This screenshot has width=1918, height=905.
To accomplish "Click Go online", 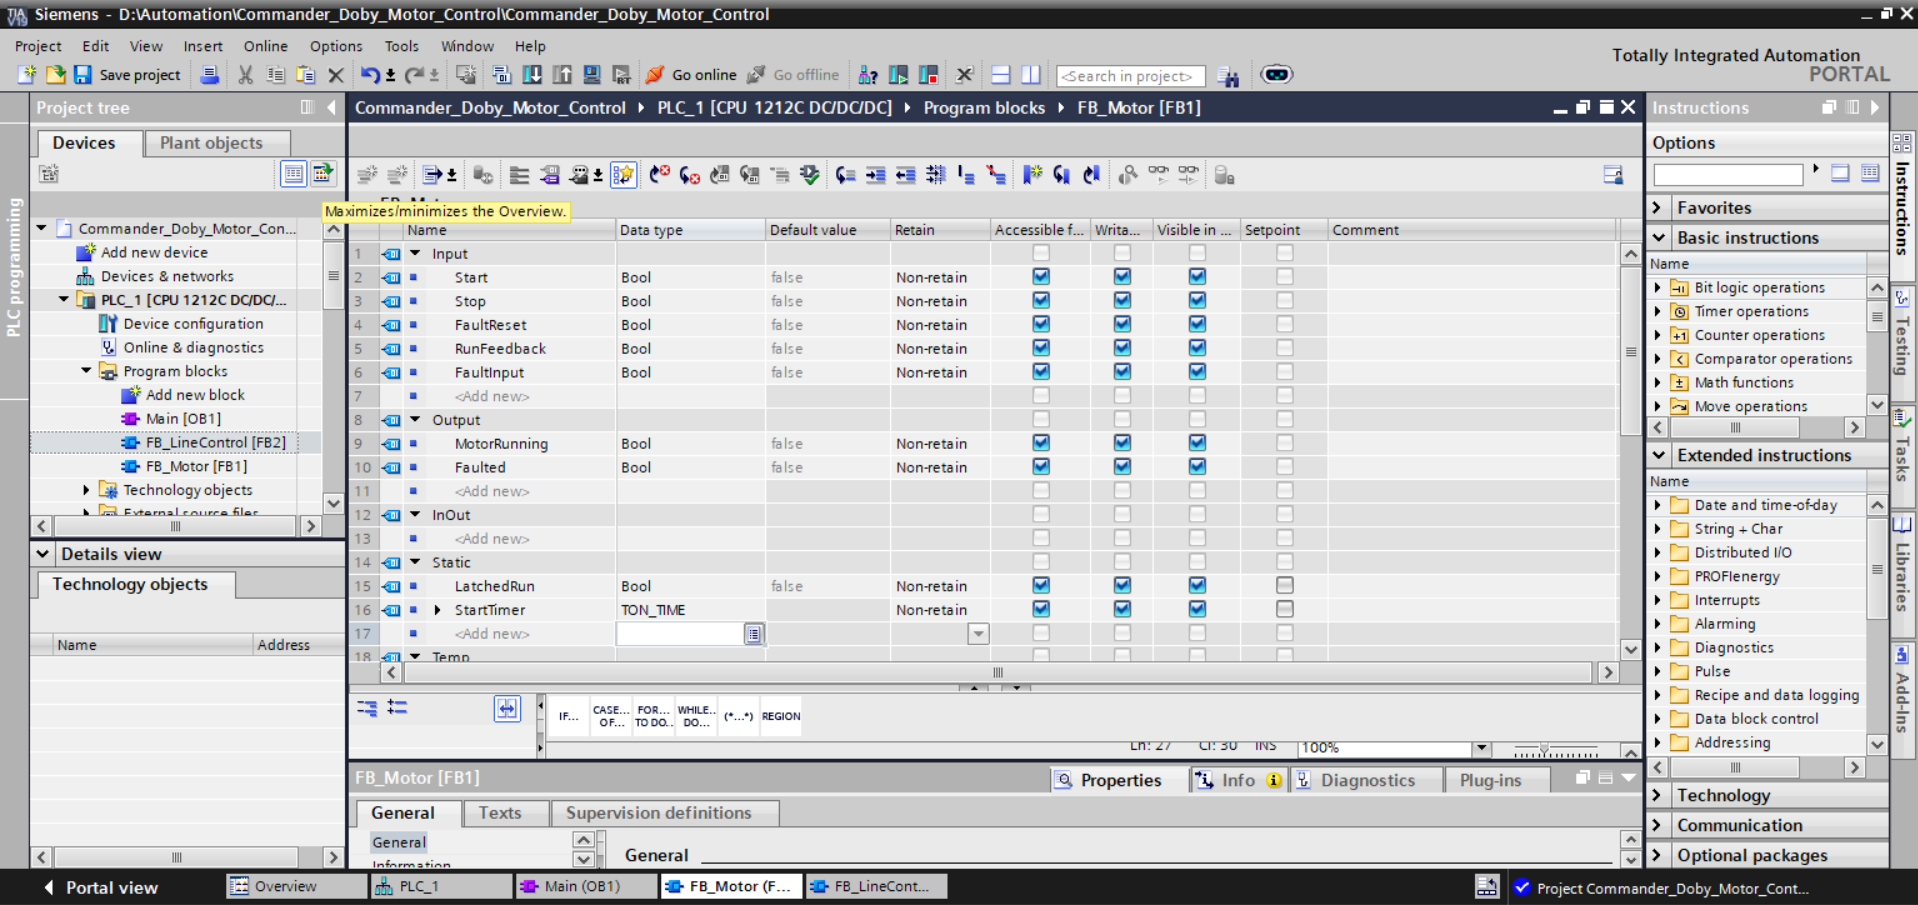I will coord(691,75).
